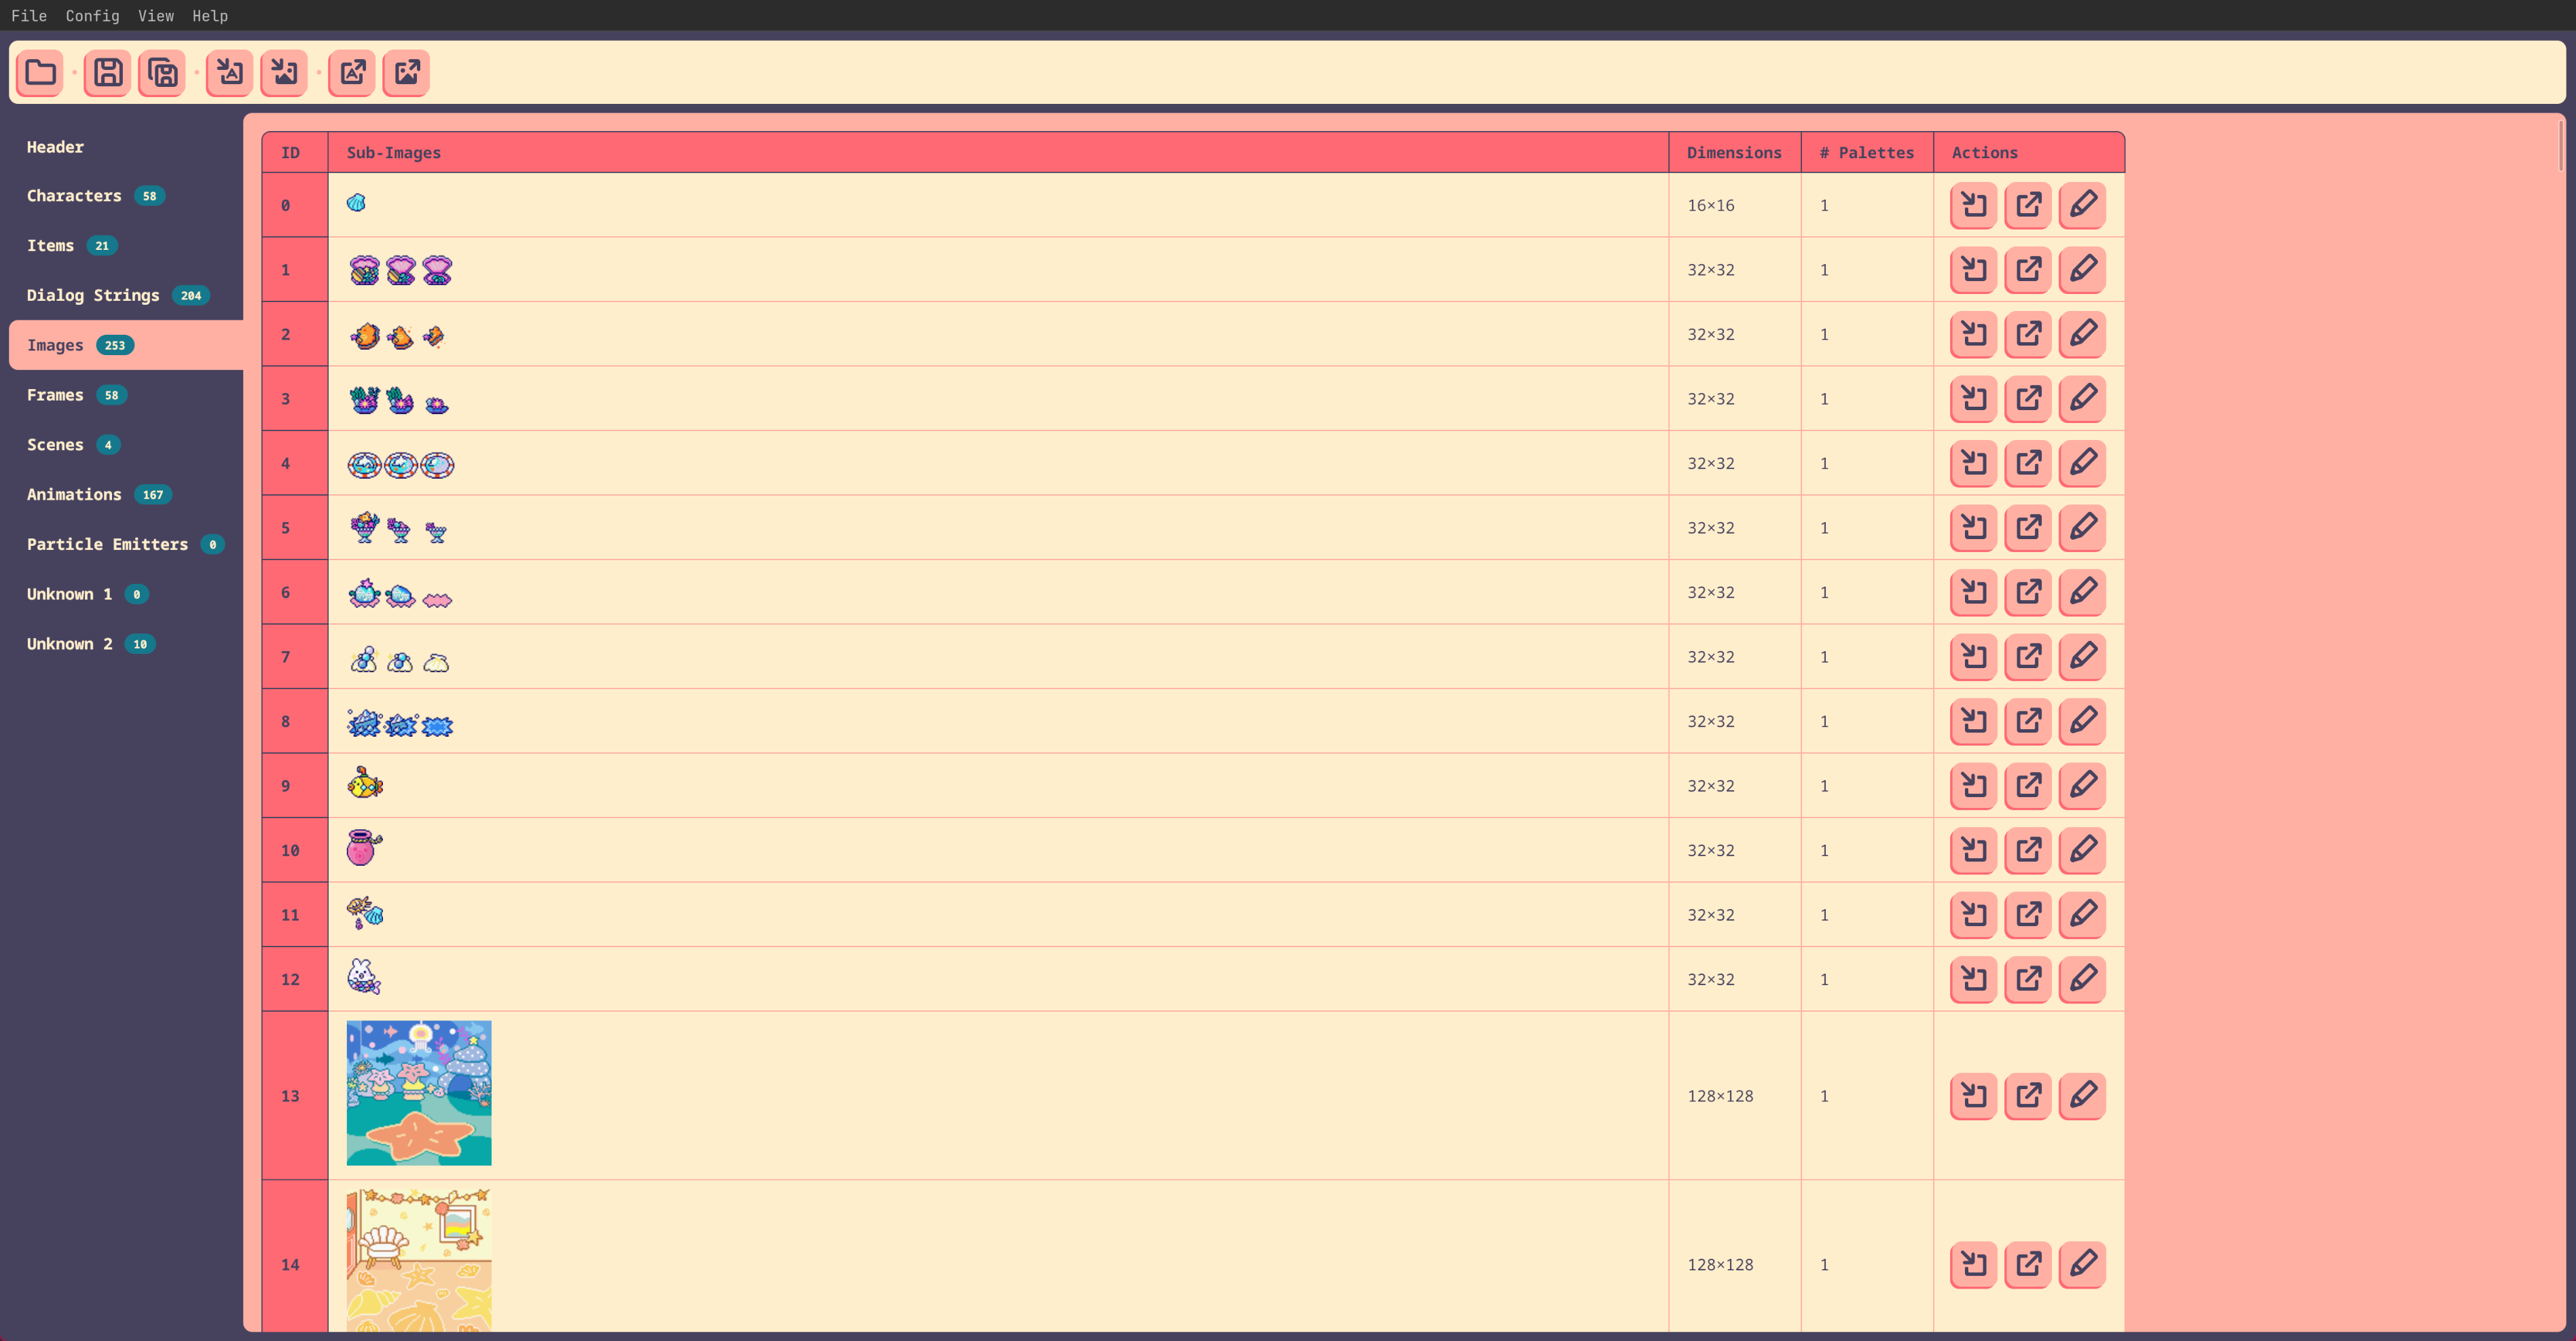
Task: Click the vertical scrollbar on the right
Action: 2561,146
